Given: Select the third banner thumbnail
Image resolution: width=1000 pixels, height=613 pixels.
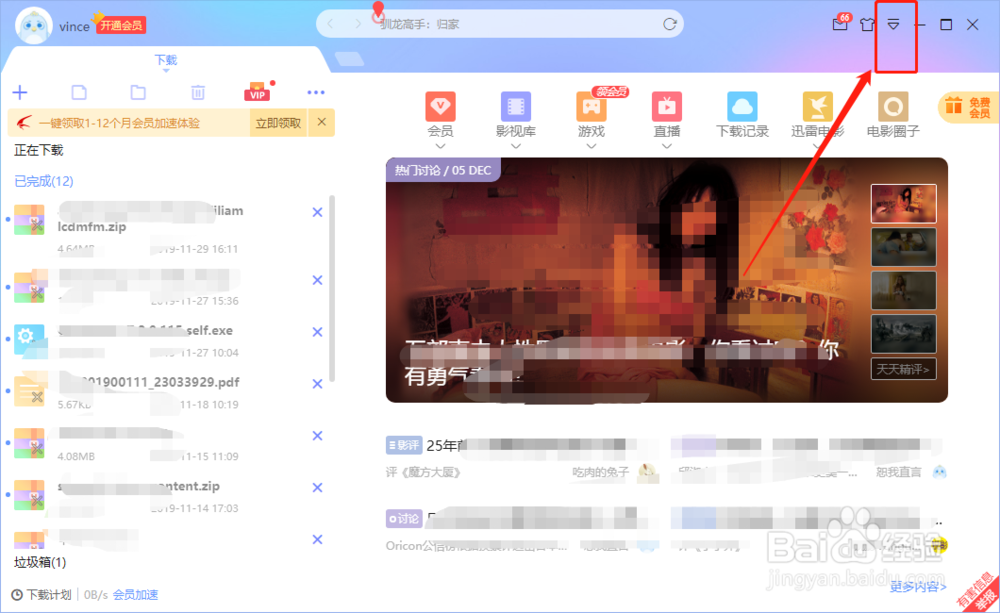Looking at the screenshot, I should [x=904, y=290].
